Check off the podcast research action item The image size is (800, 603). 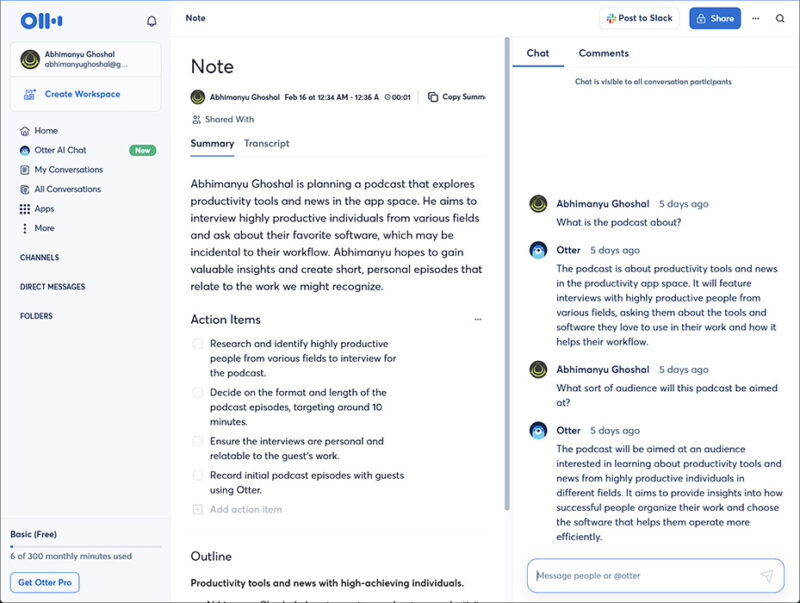pyautogui.click(x=197, y=343)
